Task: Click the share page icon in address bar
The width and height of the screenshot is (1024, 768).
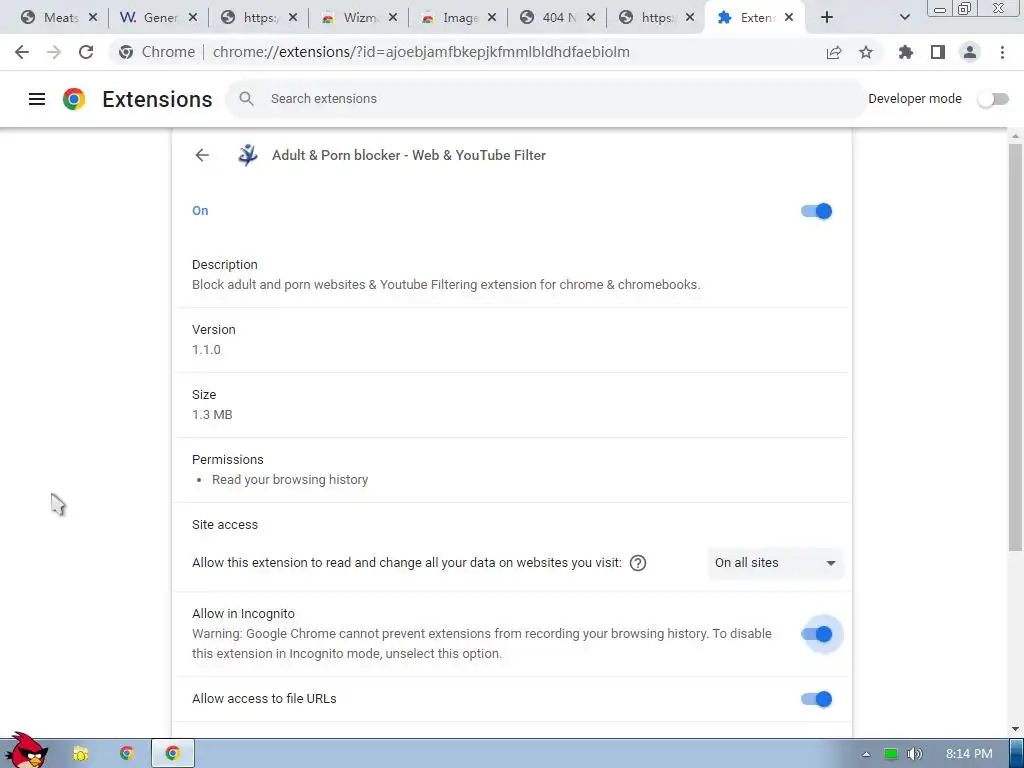Action: pos(834,52)
